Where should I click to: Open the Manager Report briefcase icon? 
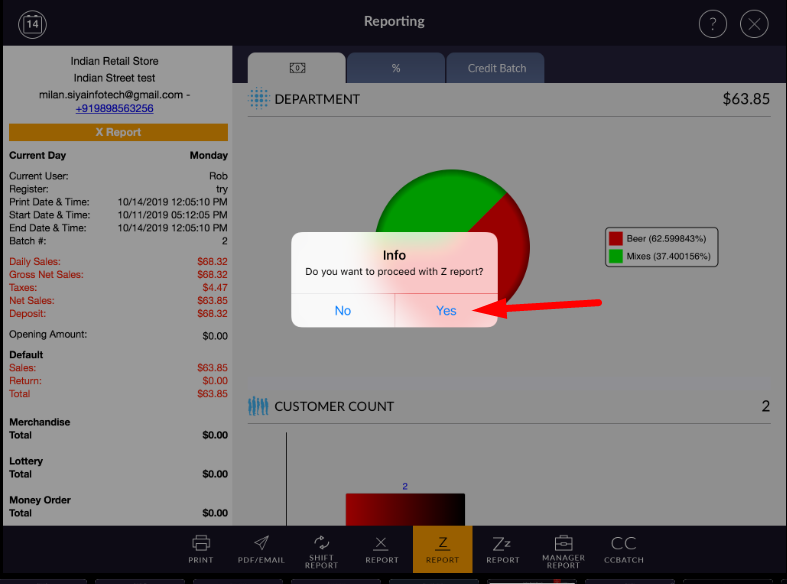(x=563, y=548)
